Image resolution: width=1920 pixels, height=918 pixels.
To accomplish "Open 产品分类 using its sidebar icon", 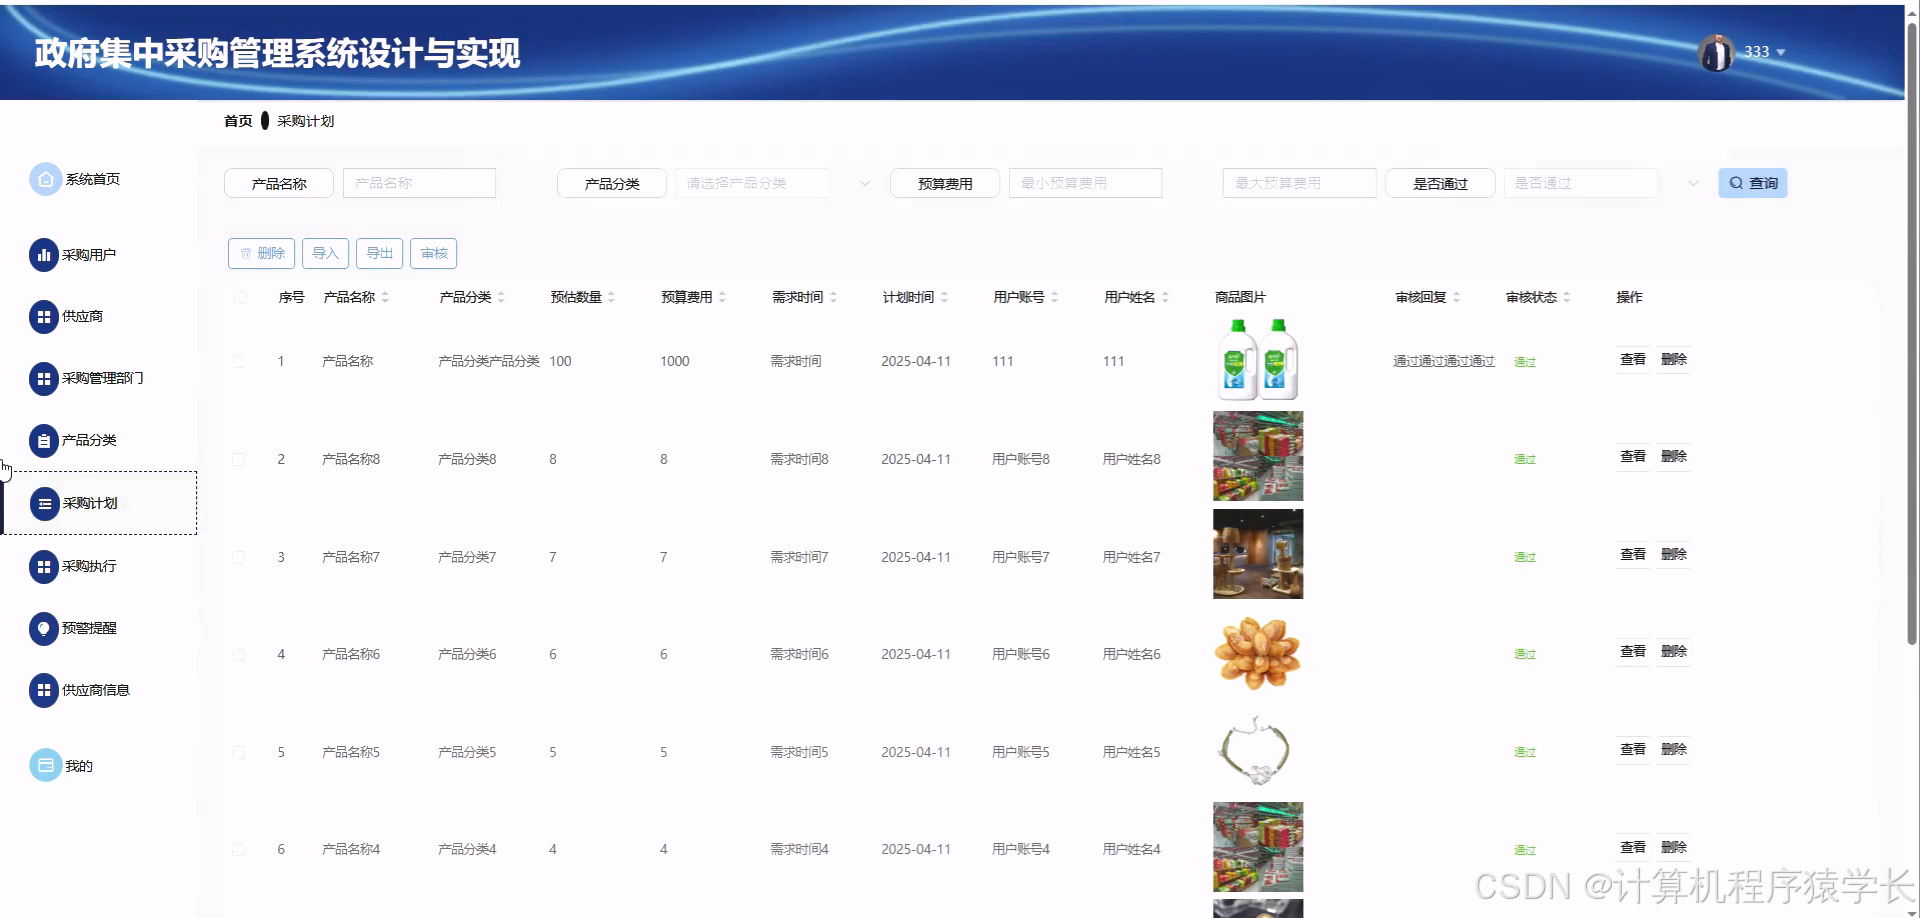I will click(x=44, y=441).
